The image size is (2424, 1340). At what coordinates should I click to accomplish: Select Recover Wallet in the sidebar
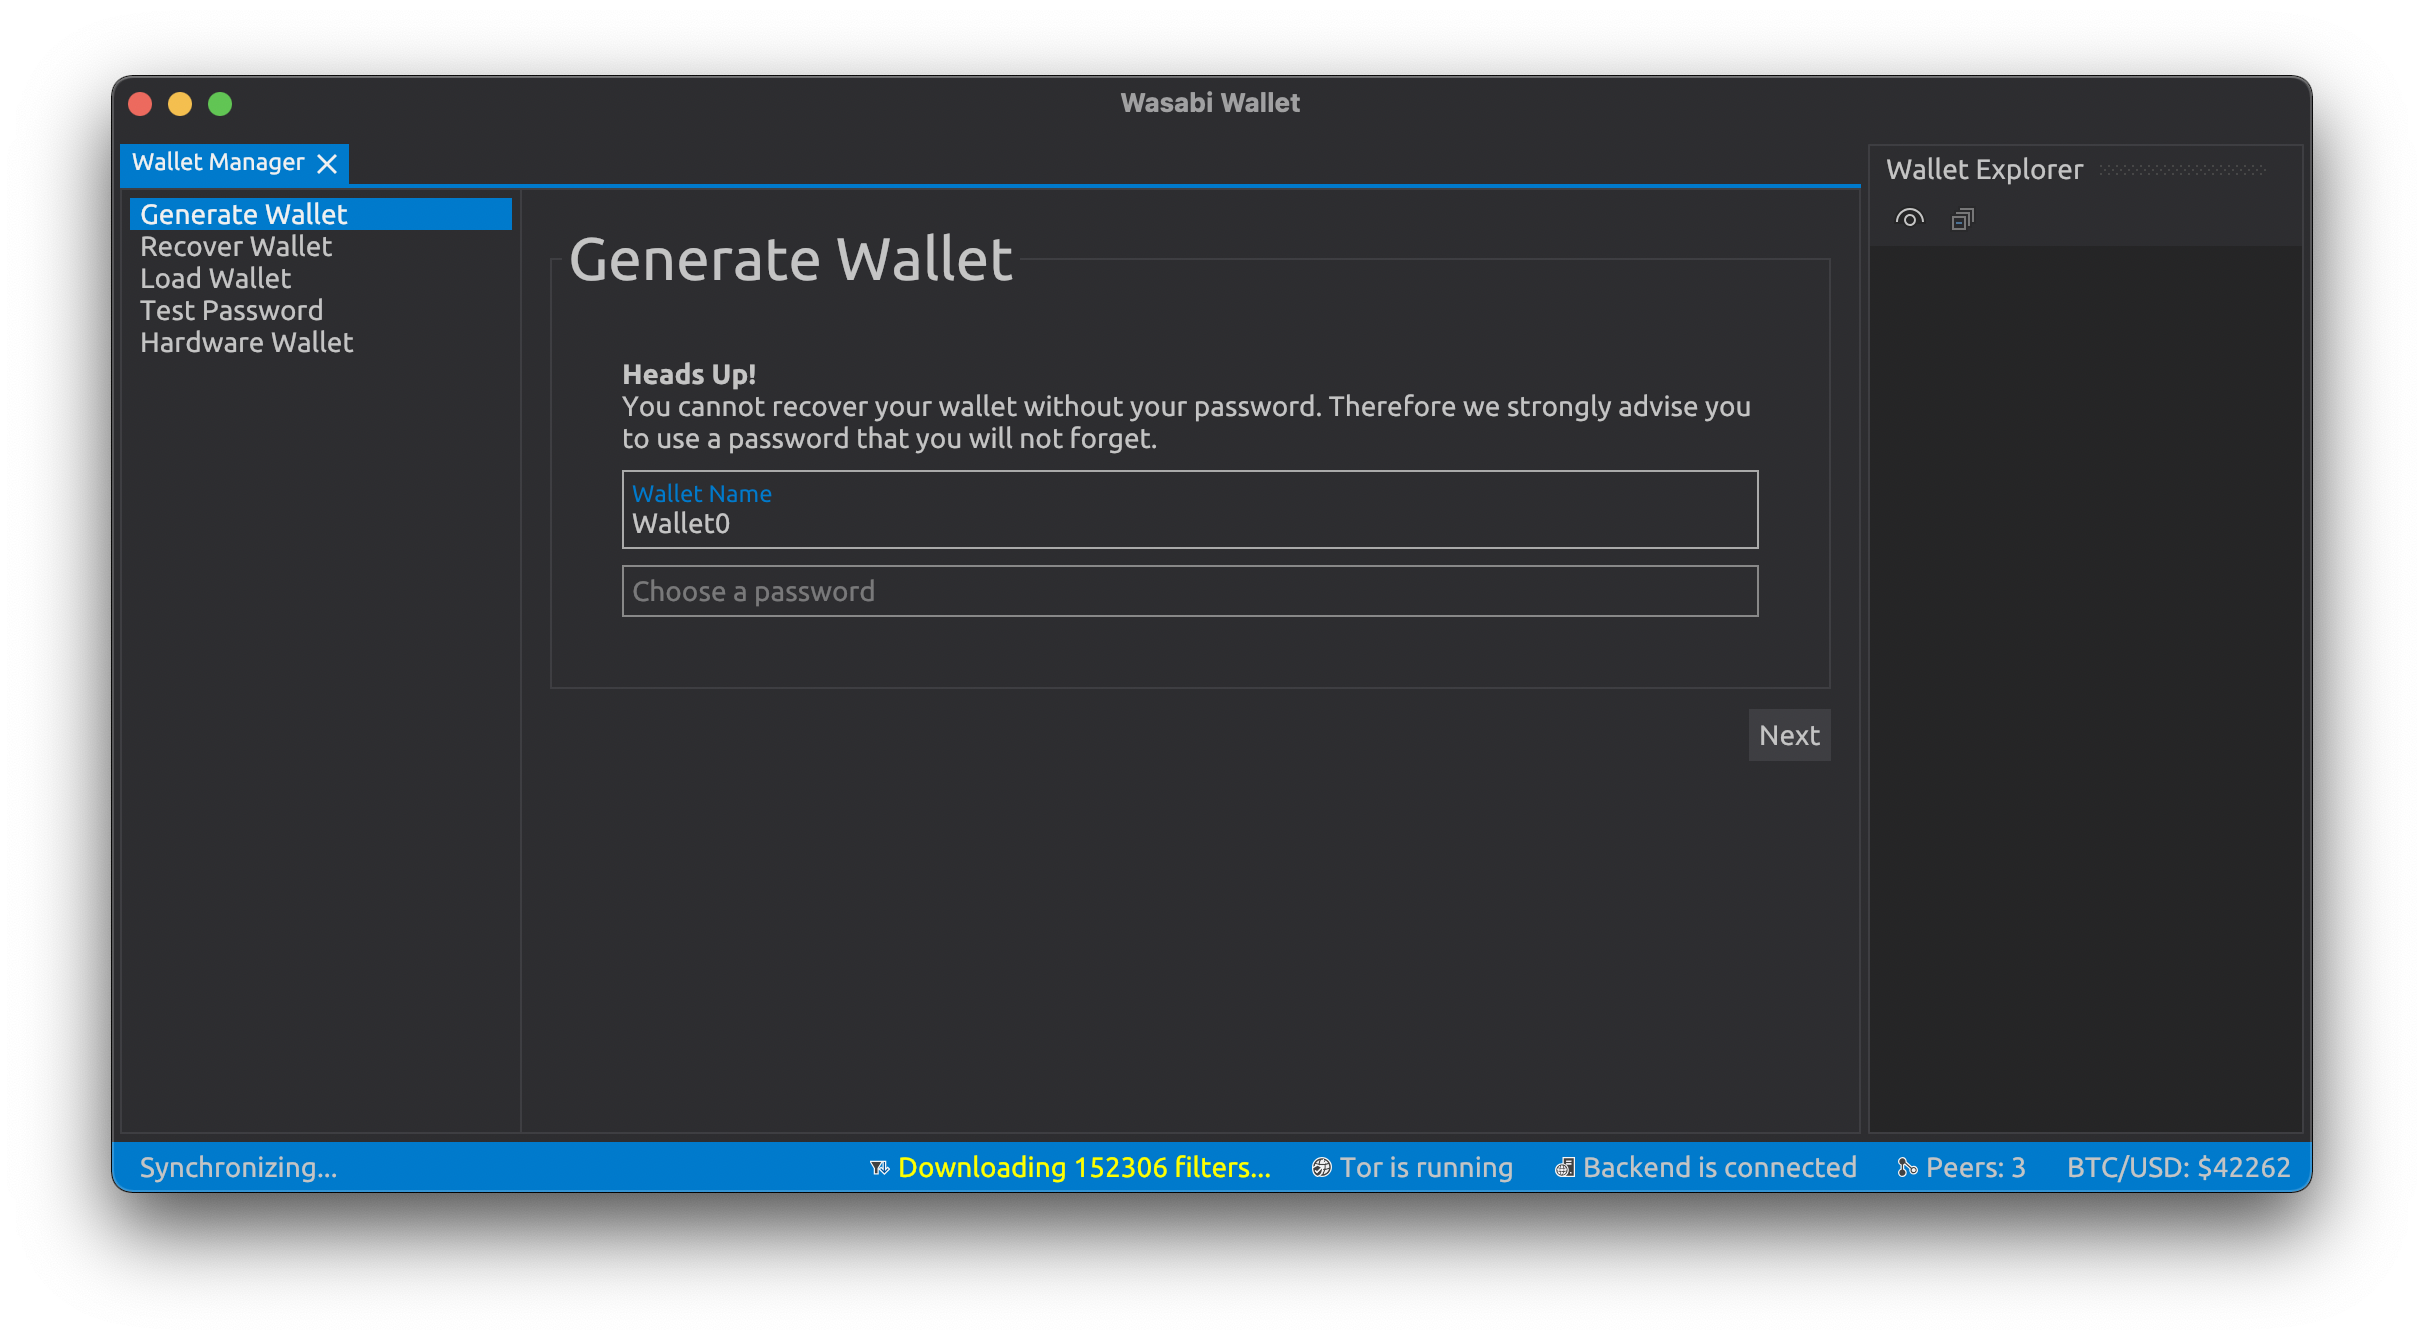click(236, 246)
